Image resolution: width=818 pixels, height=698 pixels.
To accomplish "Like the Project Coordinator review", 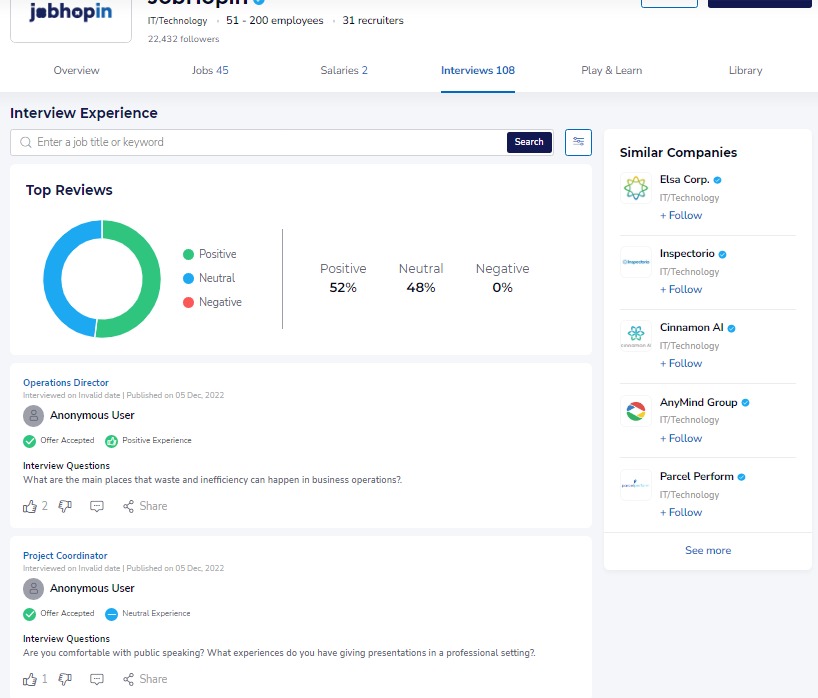I will [30, 679].
